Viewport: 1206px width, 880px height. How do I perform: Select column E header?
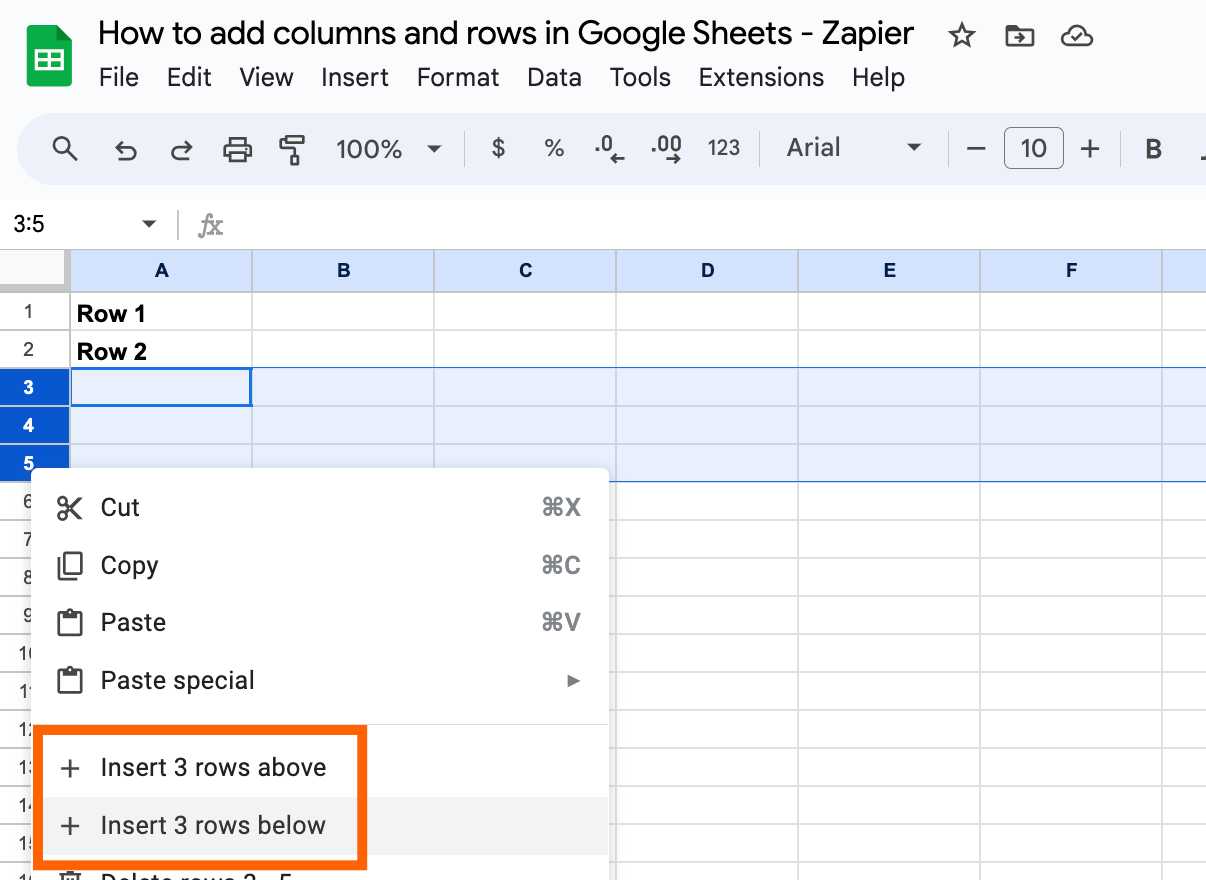click(889, 271)
